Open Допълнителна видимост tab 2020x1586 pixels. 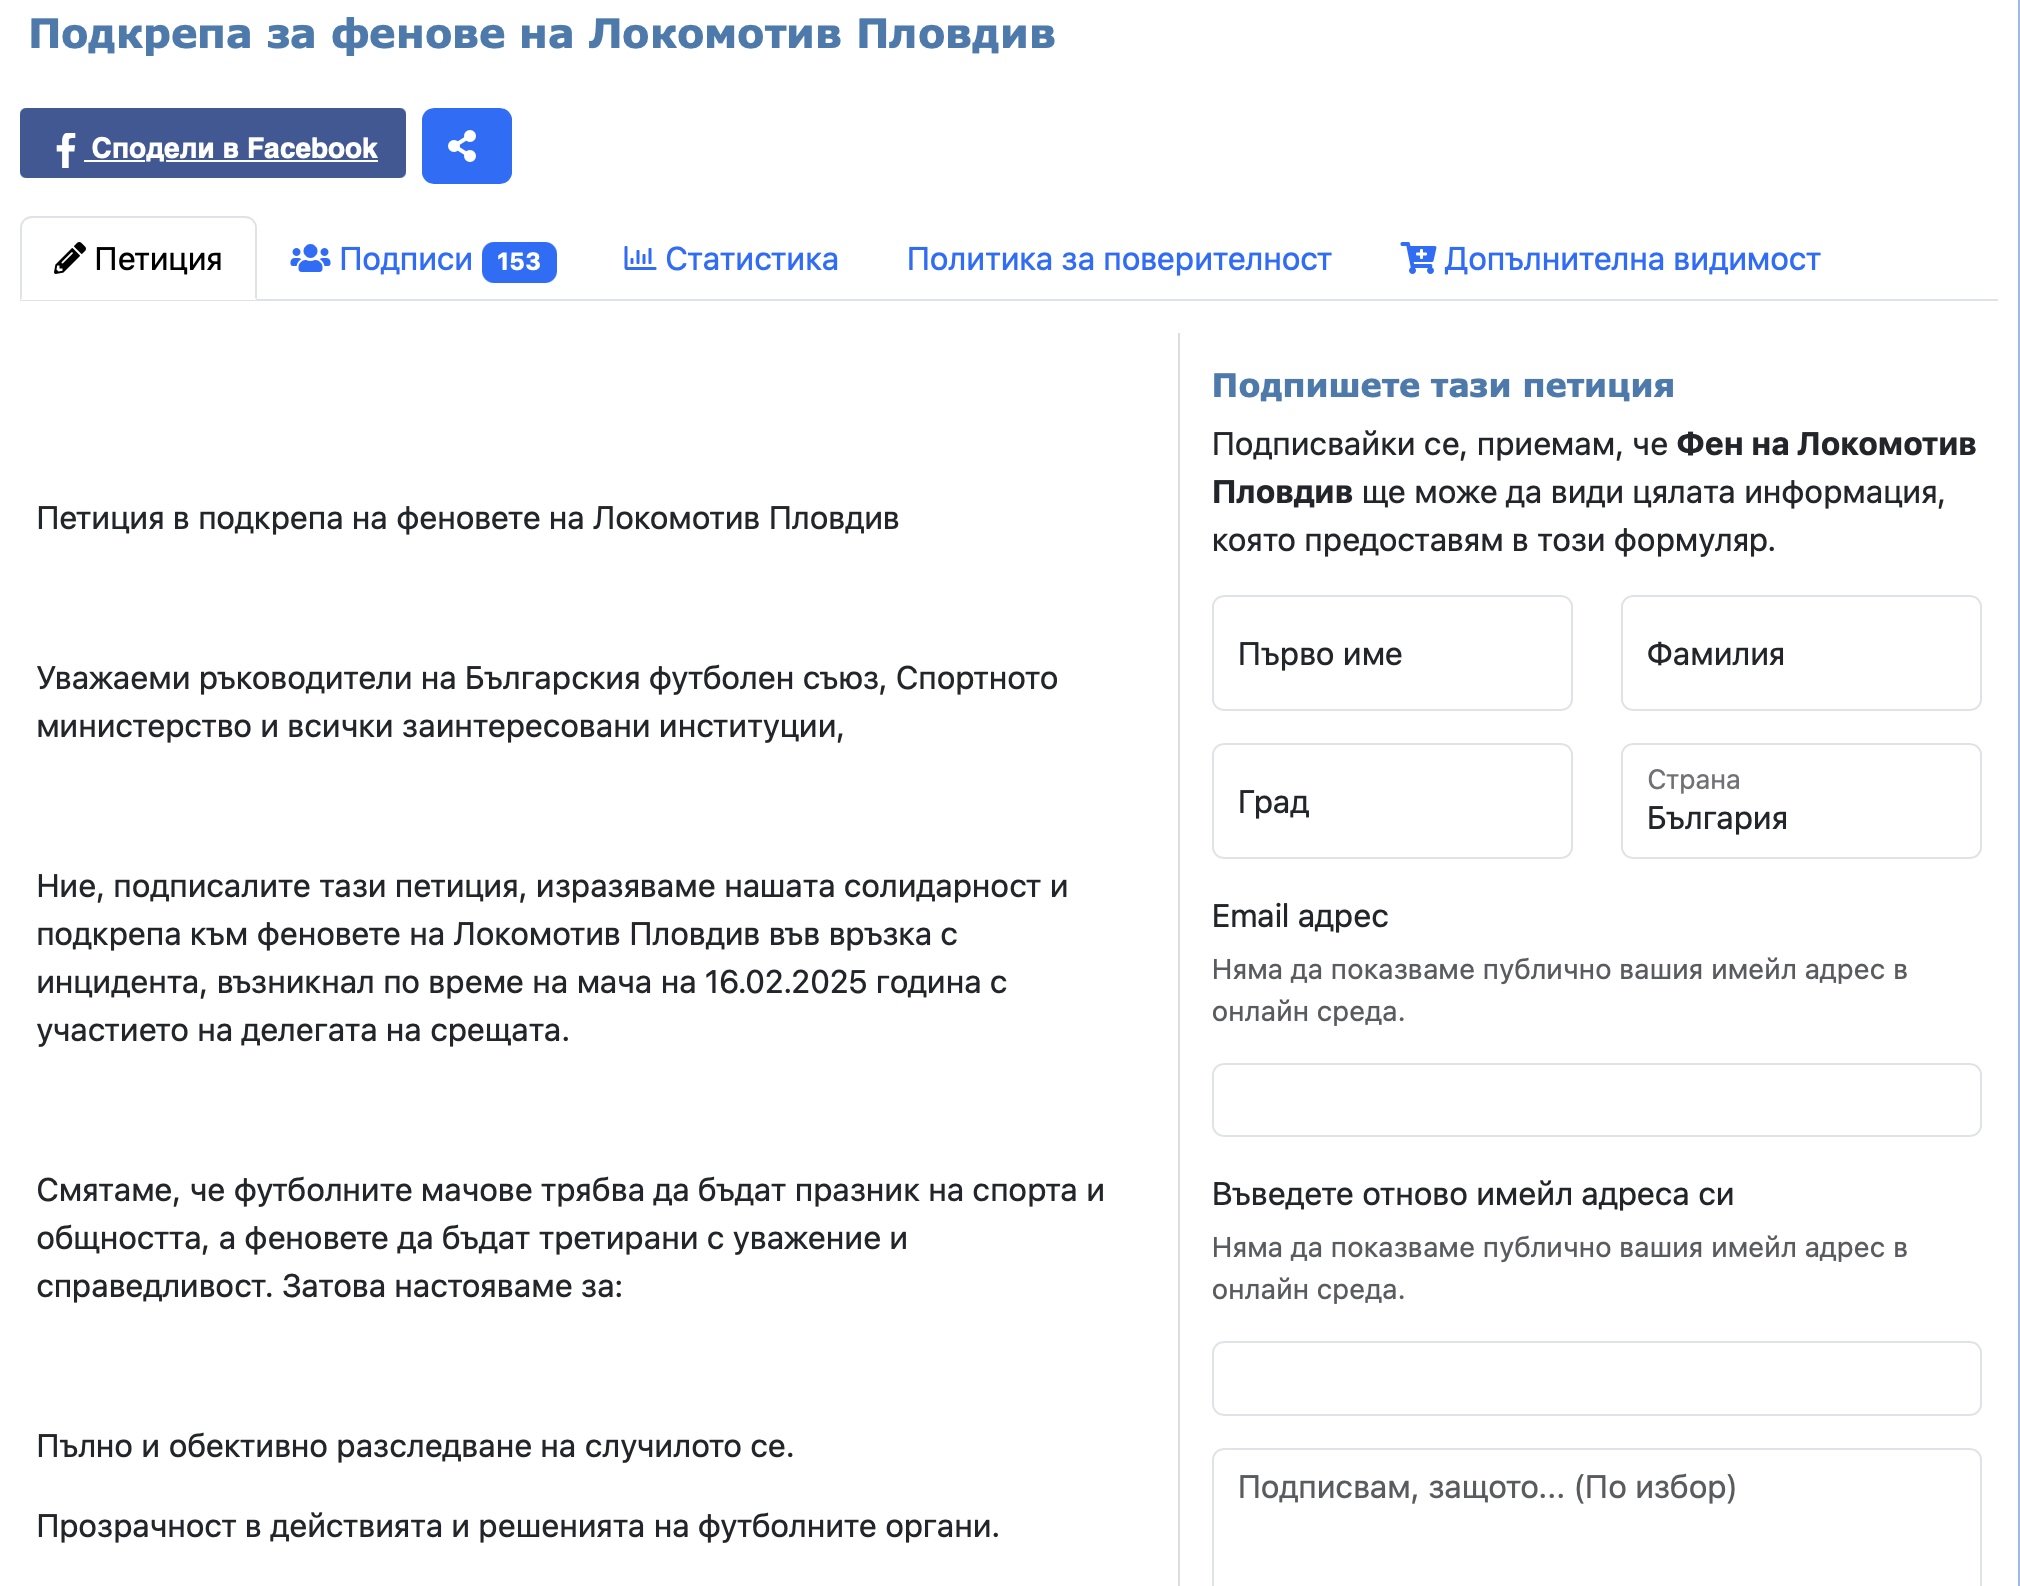[x=1610, y=259]
